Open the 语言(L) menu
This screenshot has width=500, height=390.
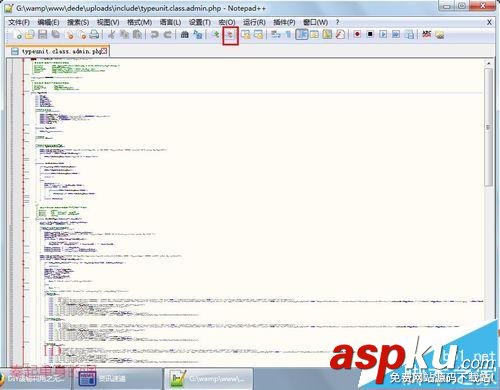click(170, 23)
